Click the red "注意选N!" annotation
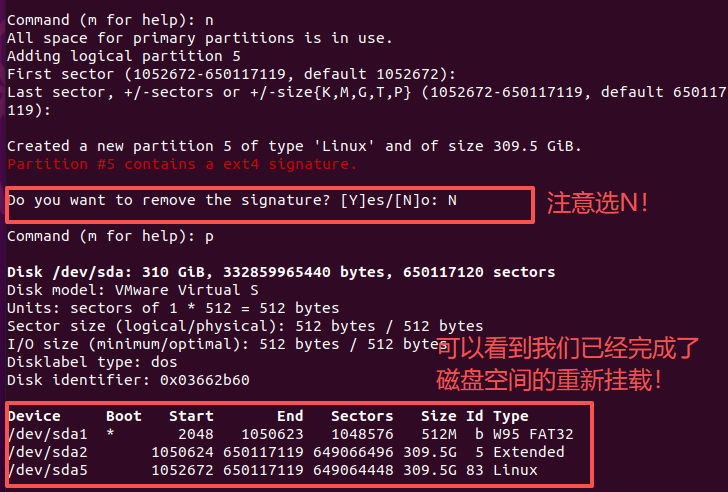This screenshot has width=728, height=492. (x=598, y=203)
